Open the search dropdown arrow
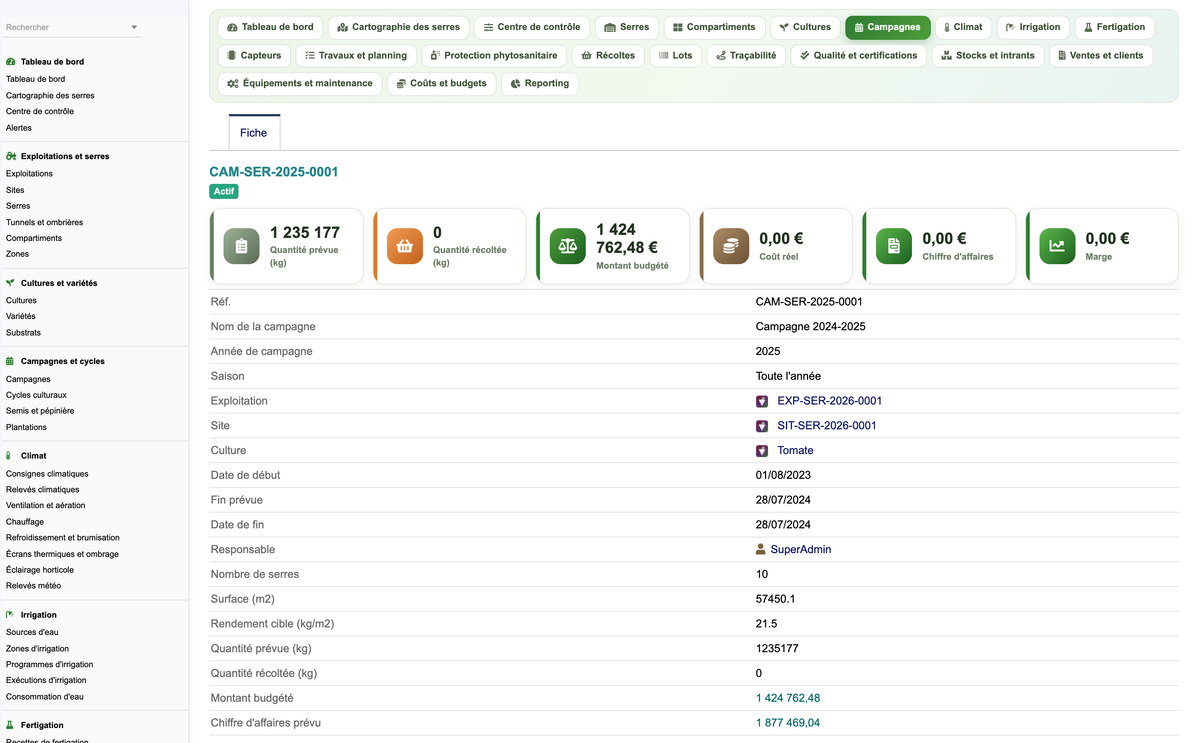This screenshot has width=1200, height=743. pos(134,27)
